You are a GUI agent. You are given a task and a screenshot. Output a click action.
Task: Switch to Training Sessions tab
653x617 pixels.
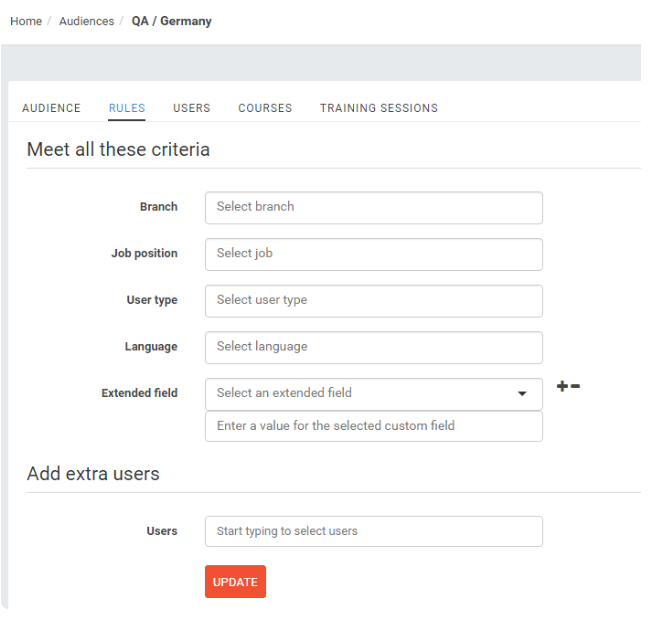pos(379,108)
